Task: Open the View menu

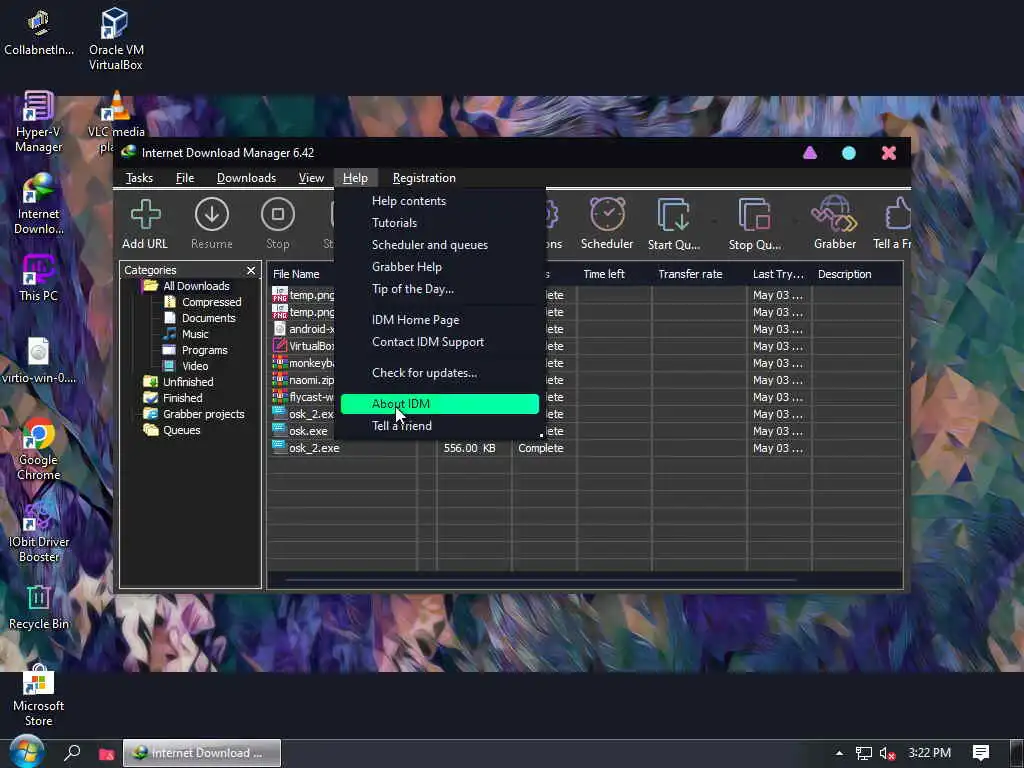Action: 311,178
